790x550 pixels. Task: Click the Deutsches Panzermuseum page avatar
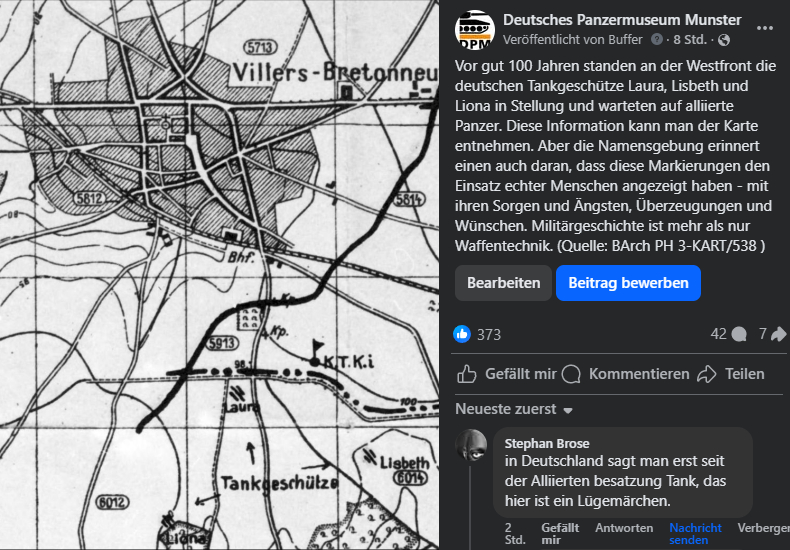[x=474, y=29]
